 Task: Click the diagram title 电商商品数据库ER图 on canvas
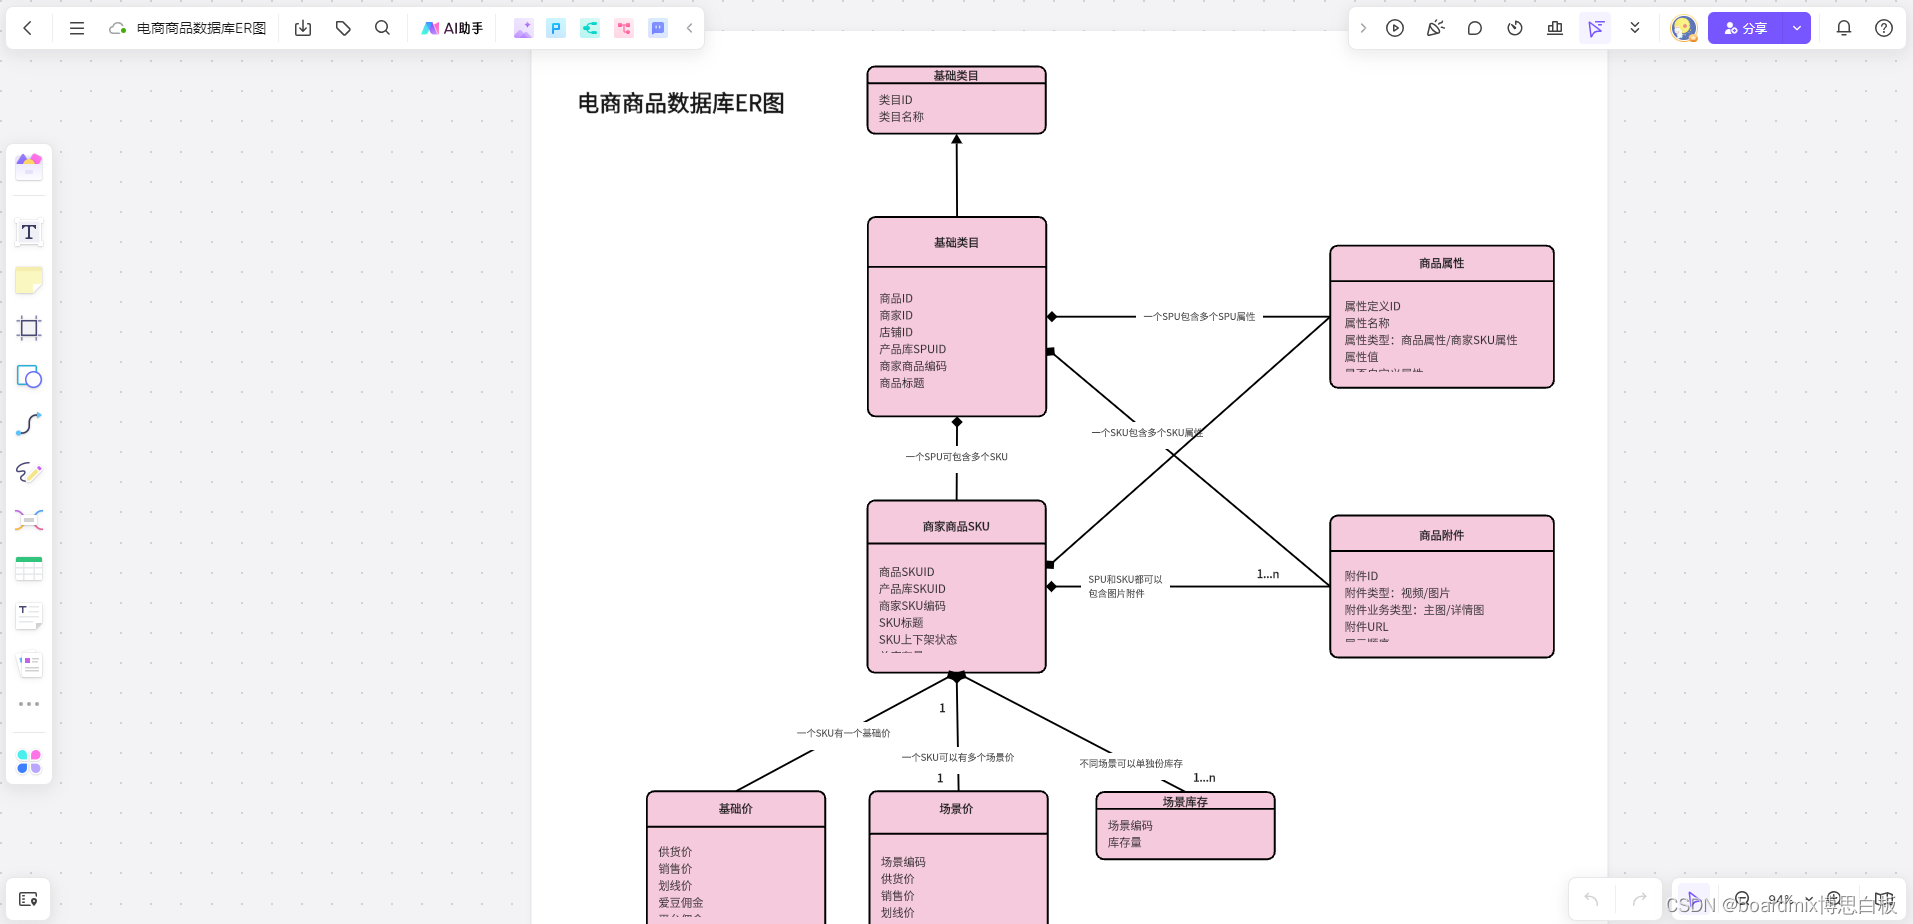(681, 103)
